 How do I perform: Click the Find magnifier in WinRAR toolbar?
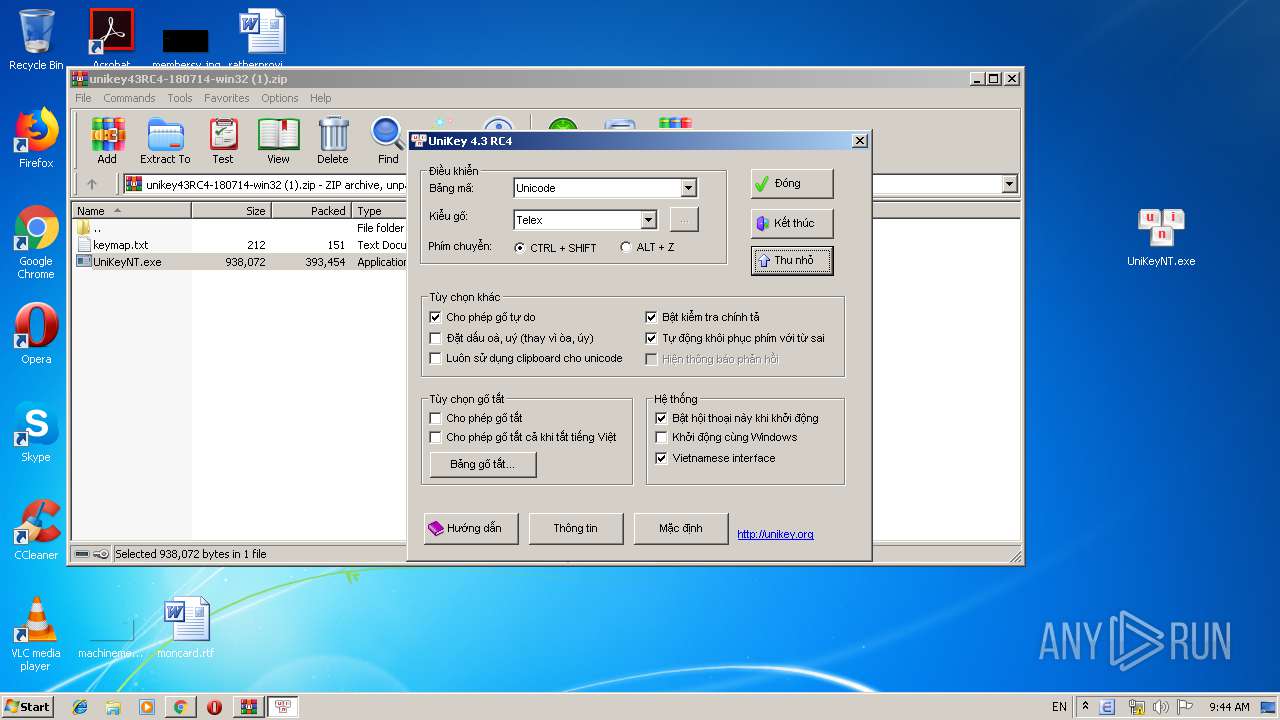pos(388,140)
